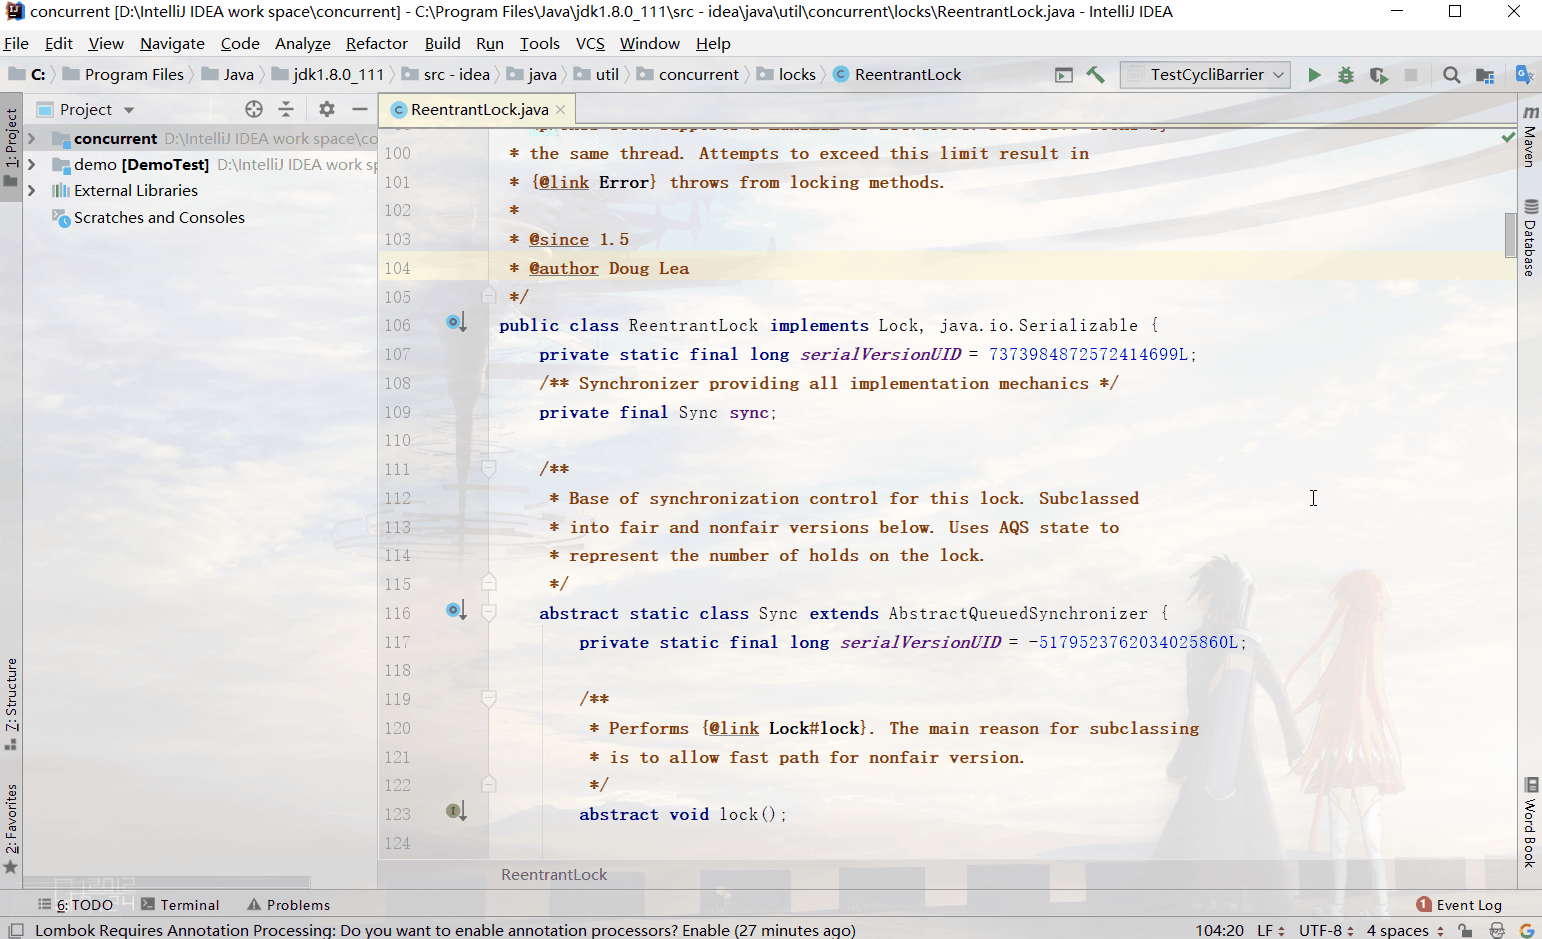Open Search Everywhere magnifier icon
Viewport: 1542px width, 939px height.
click(1452, 75)
